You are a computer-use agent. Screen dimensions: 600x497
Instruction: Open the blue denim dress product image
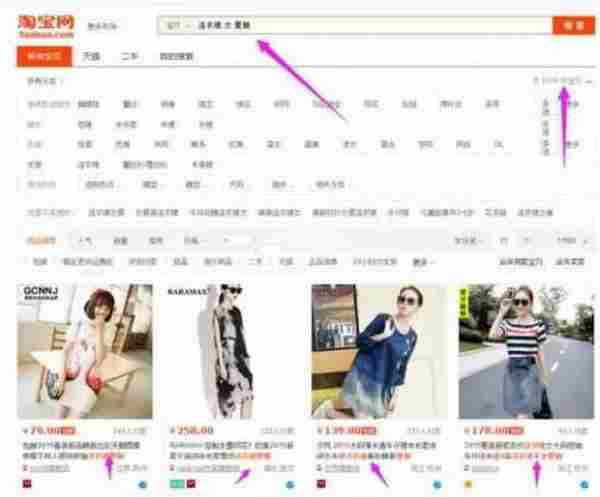pos(378,351)
